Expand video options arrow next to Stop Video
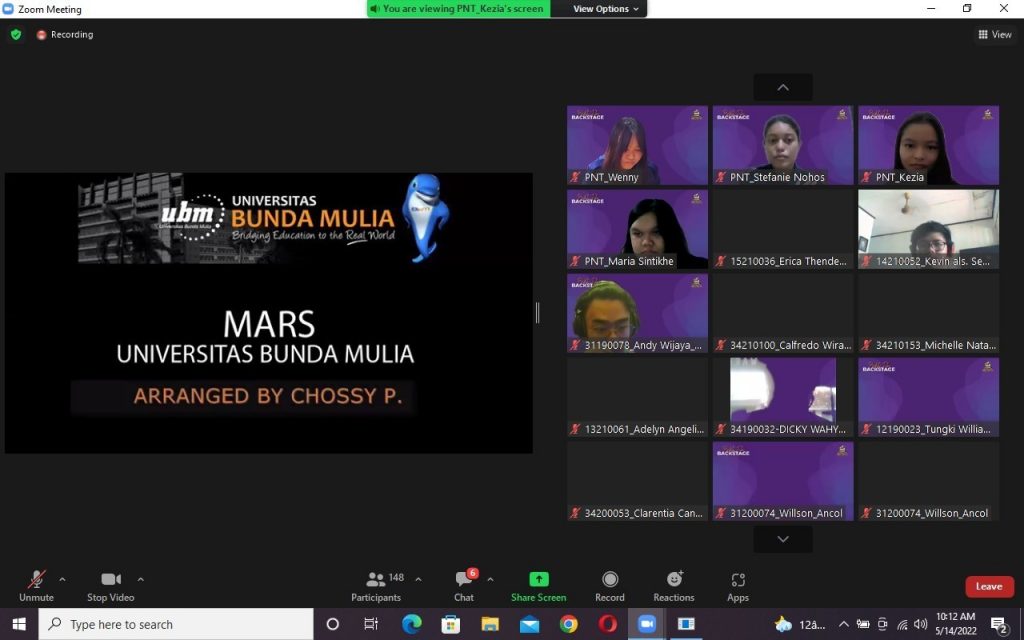The width and height of the screenshot is (1024, 640). point(140,579)
